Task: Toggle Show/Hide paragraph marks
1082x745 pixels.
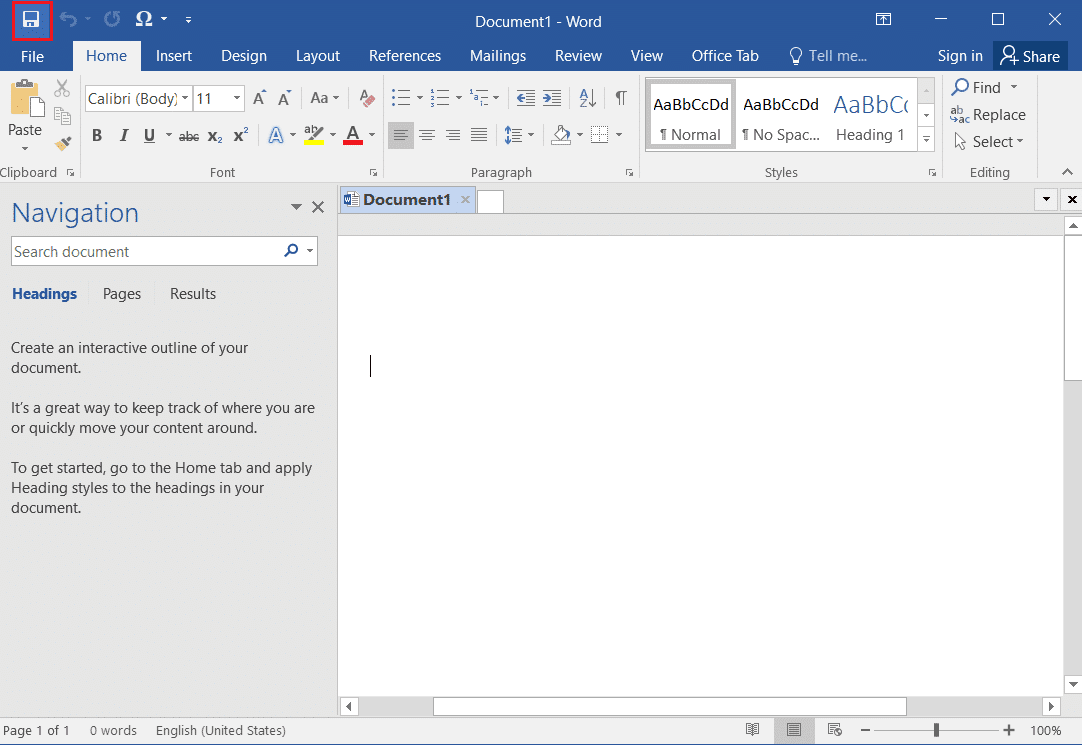Action: click(621, 98)
